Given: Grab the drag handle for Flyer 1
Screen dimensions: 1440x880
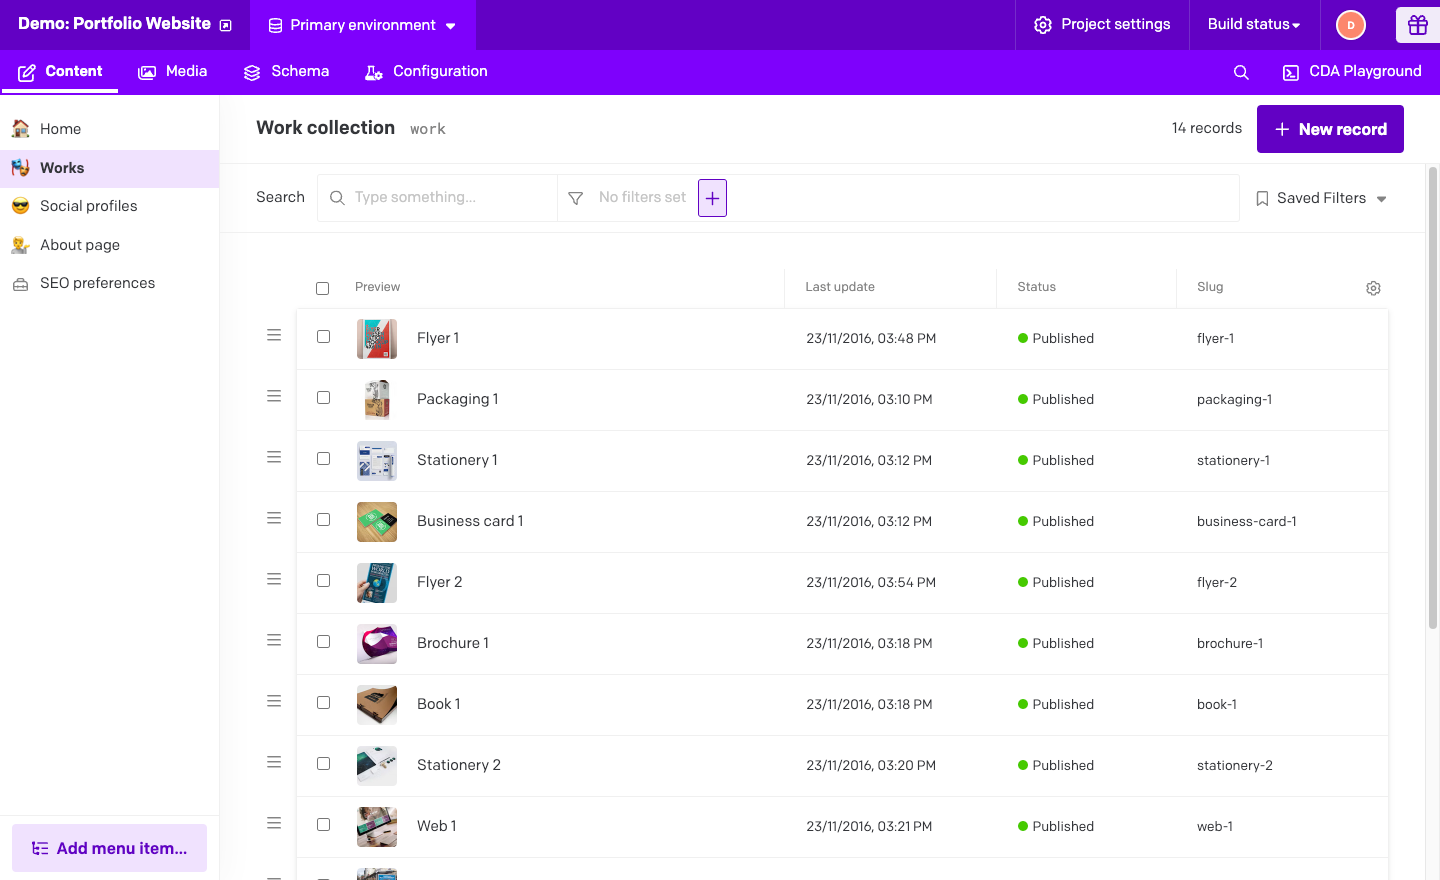Looking at the screenshot, I should tap(274, 335).
